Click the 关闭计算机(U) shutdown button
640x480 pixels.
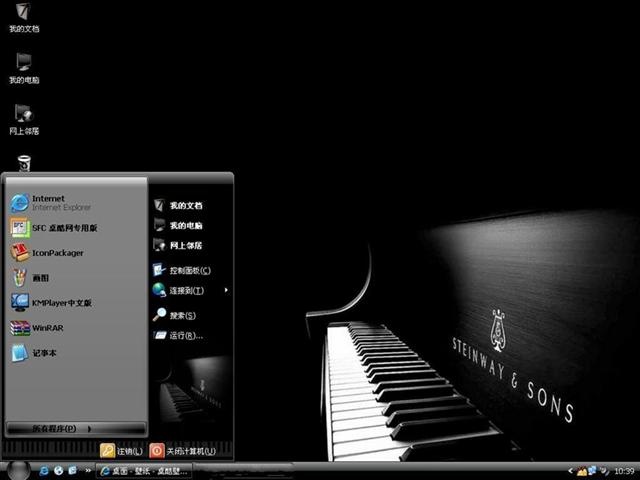(x=182, y=451)
